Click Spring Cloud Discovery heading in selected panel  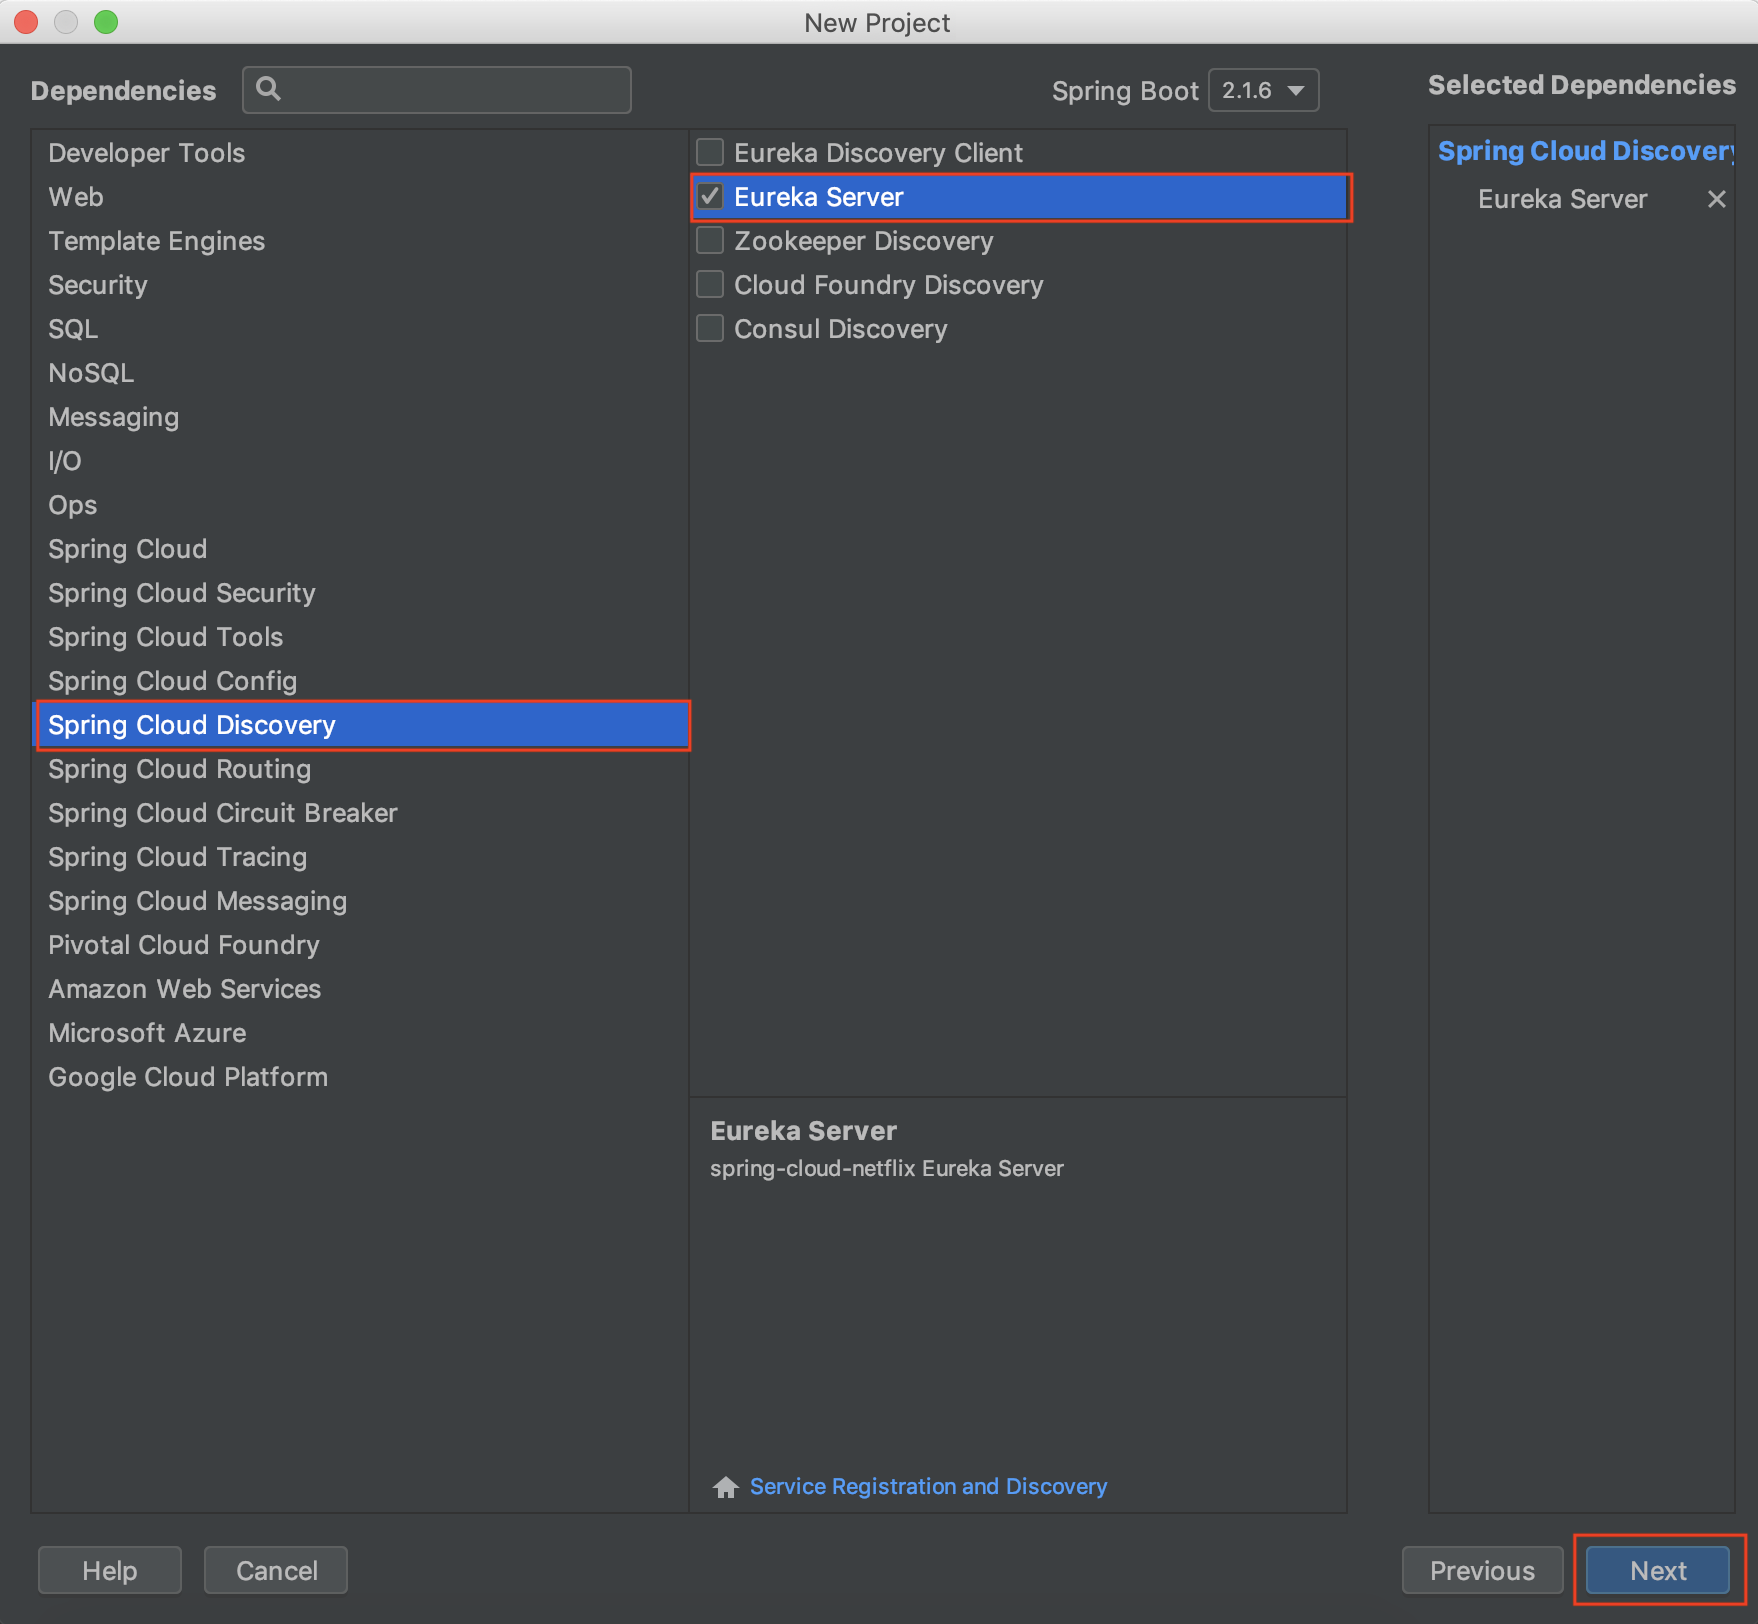coord(1585,151)
